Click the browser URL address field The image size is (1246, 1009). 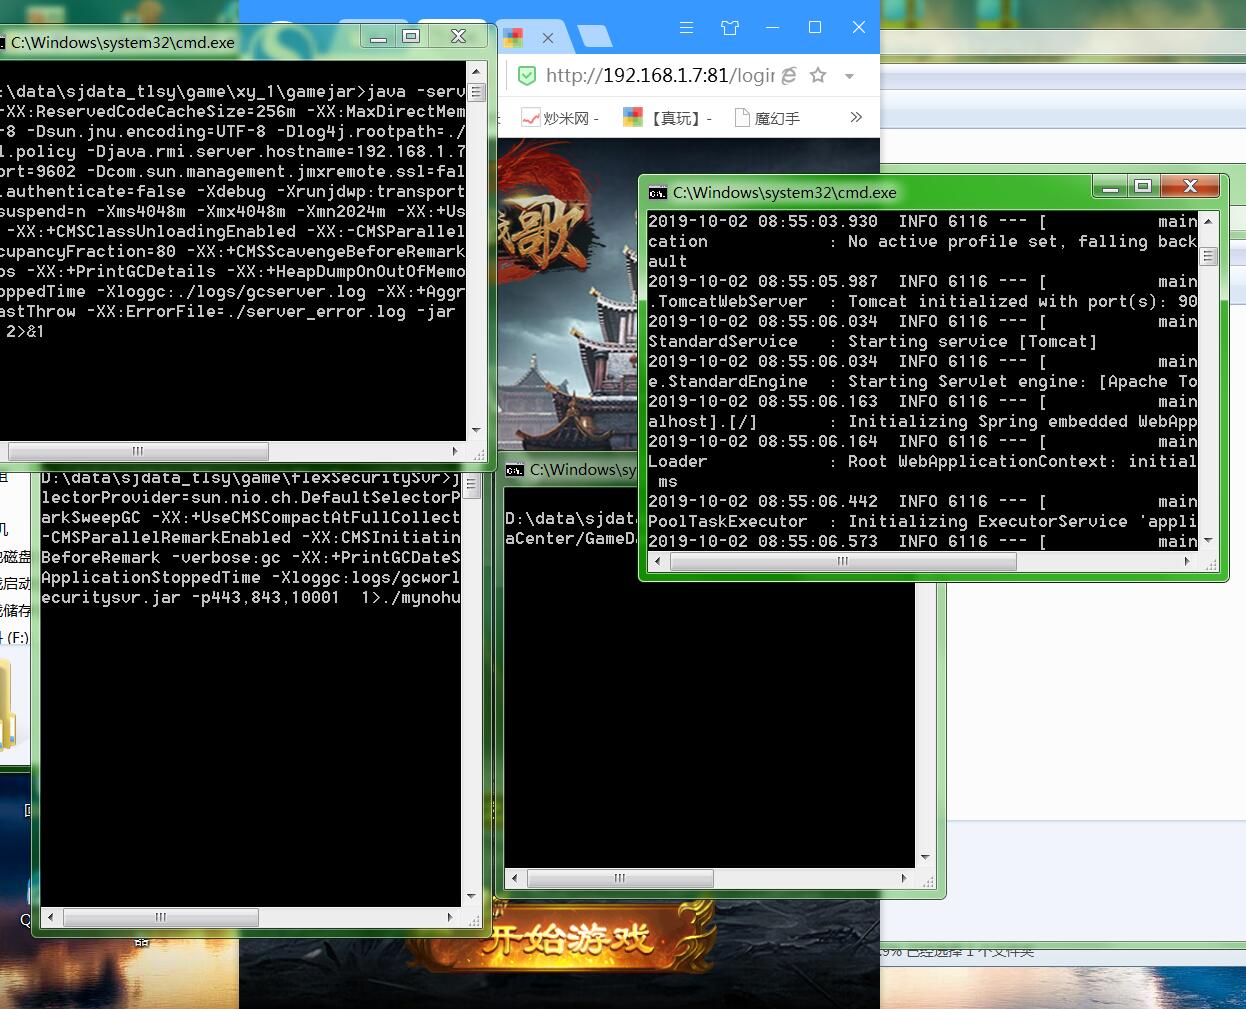tap(660, 76)
